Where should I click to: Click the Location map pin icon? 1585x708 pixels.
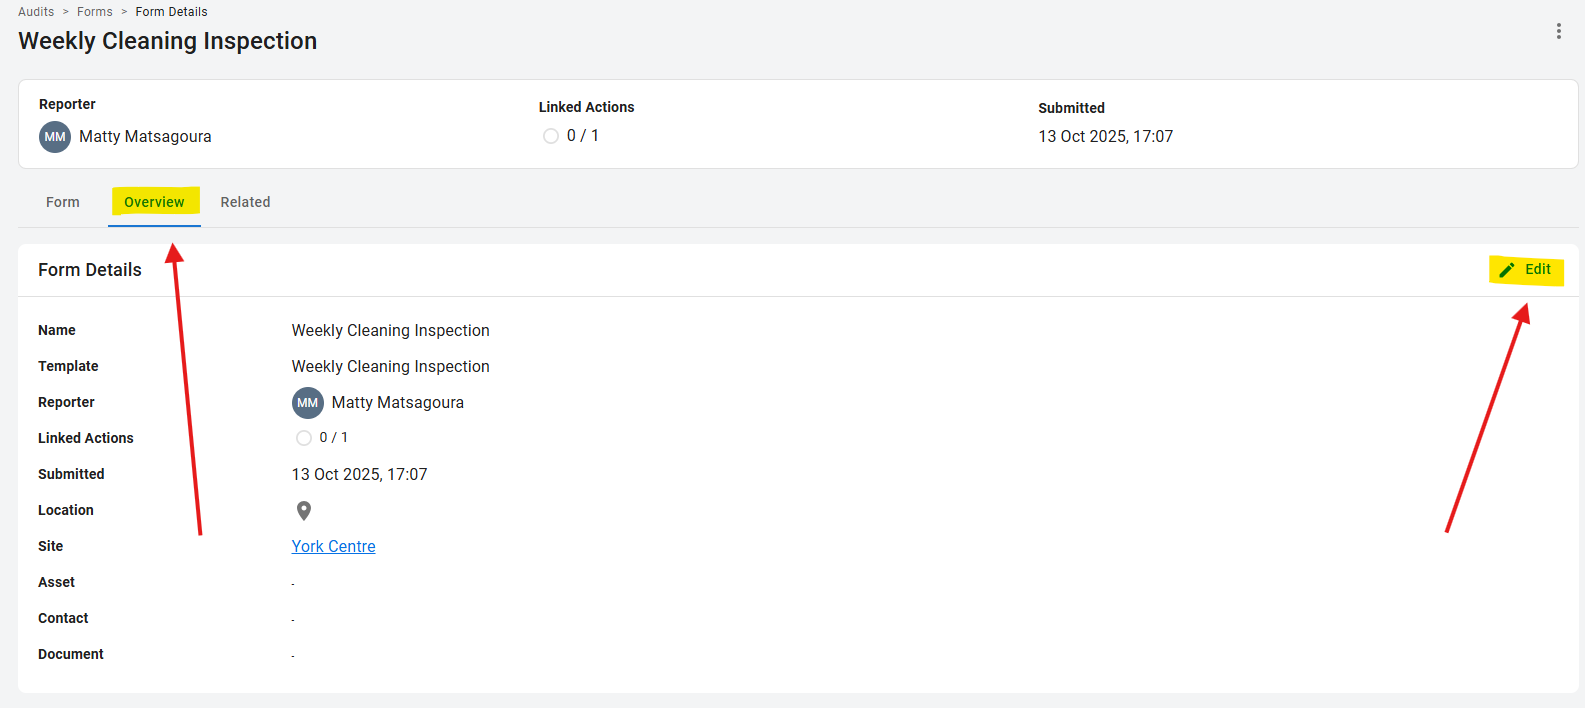(x=304, y=511)
